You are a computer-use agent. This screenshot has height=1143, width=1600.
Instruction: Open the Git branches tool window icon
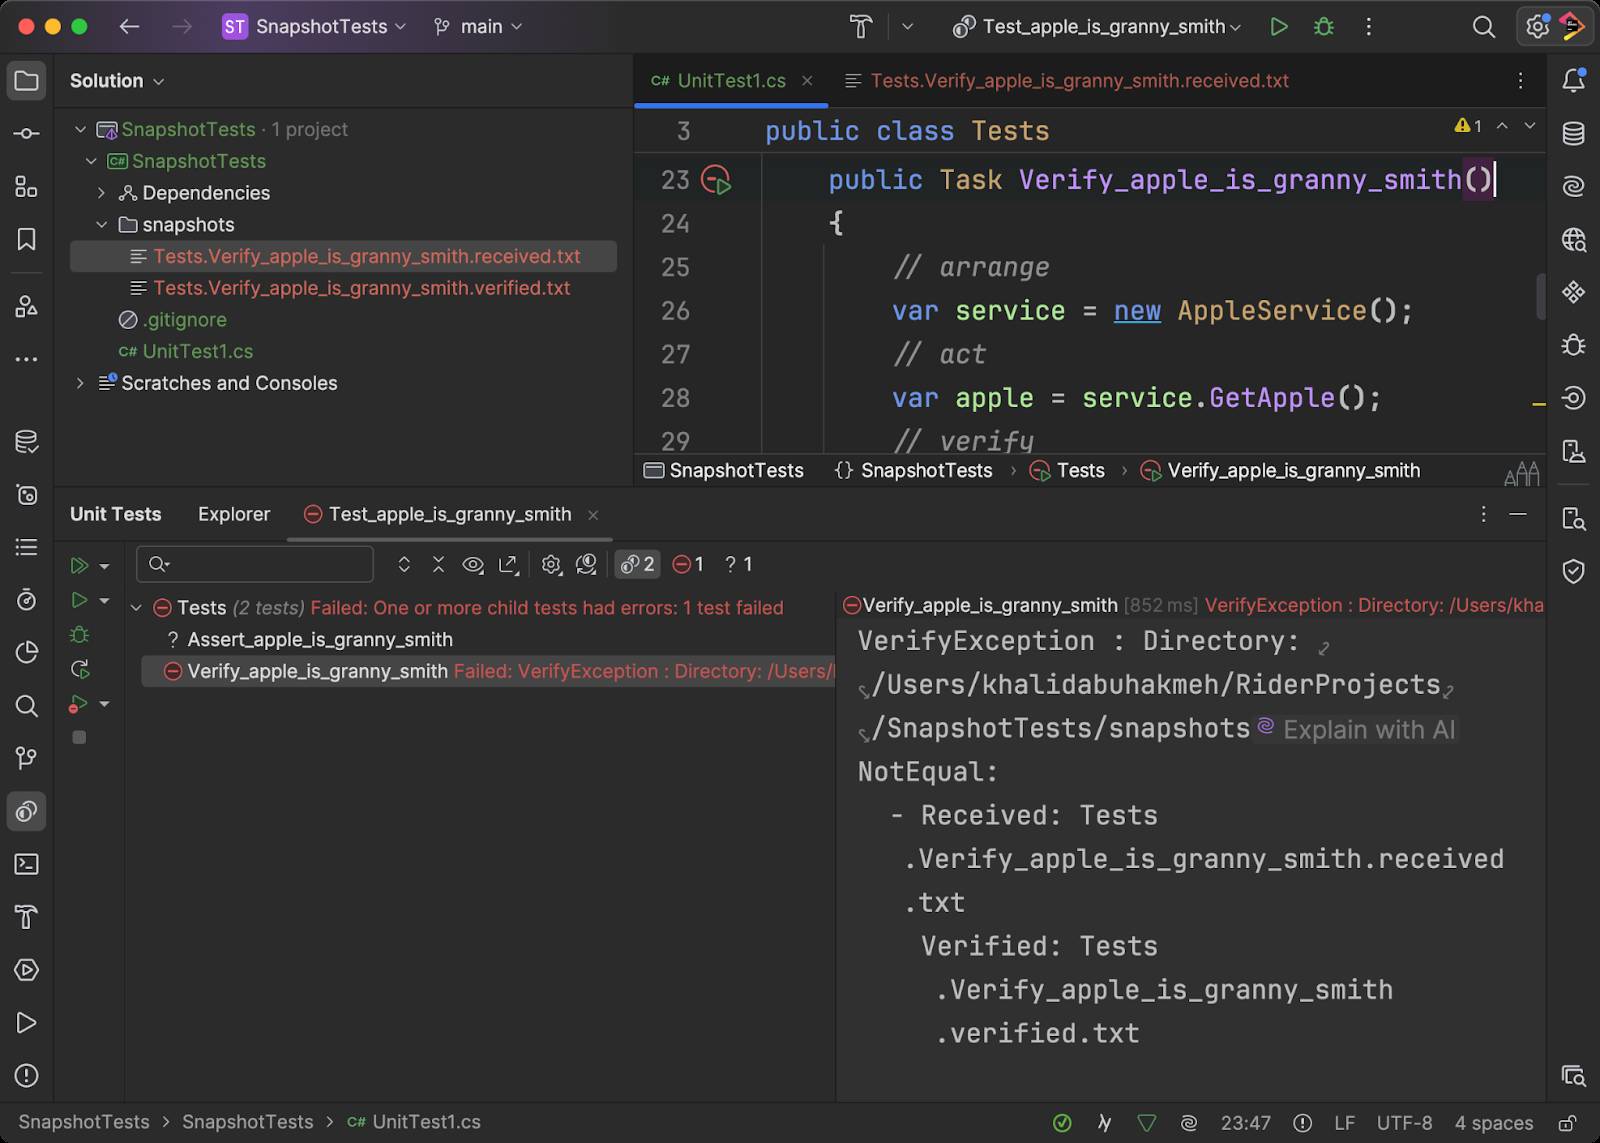(x=27, y=758)
